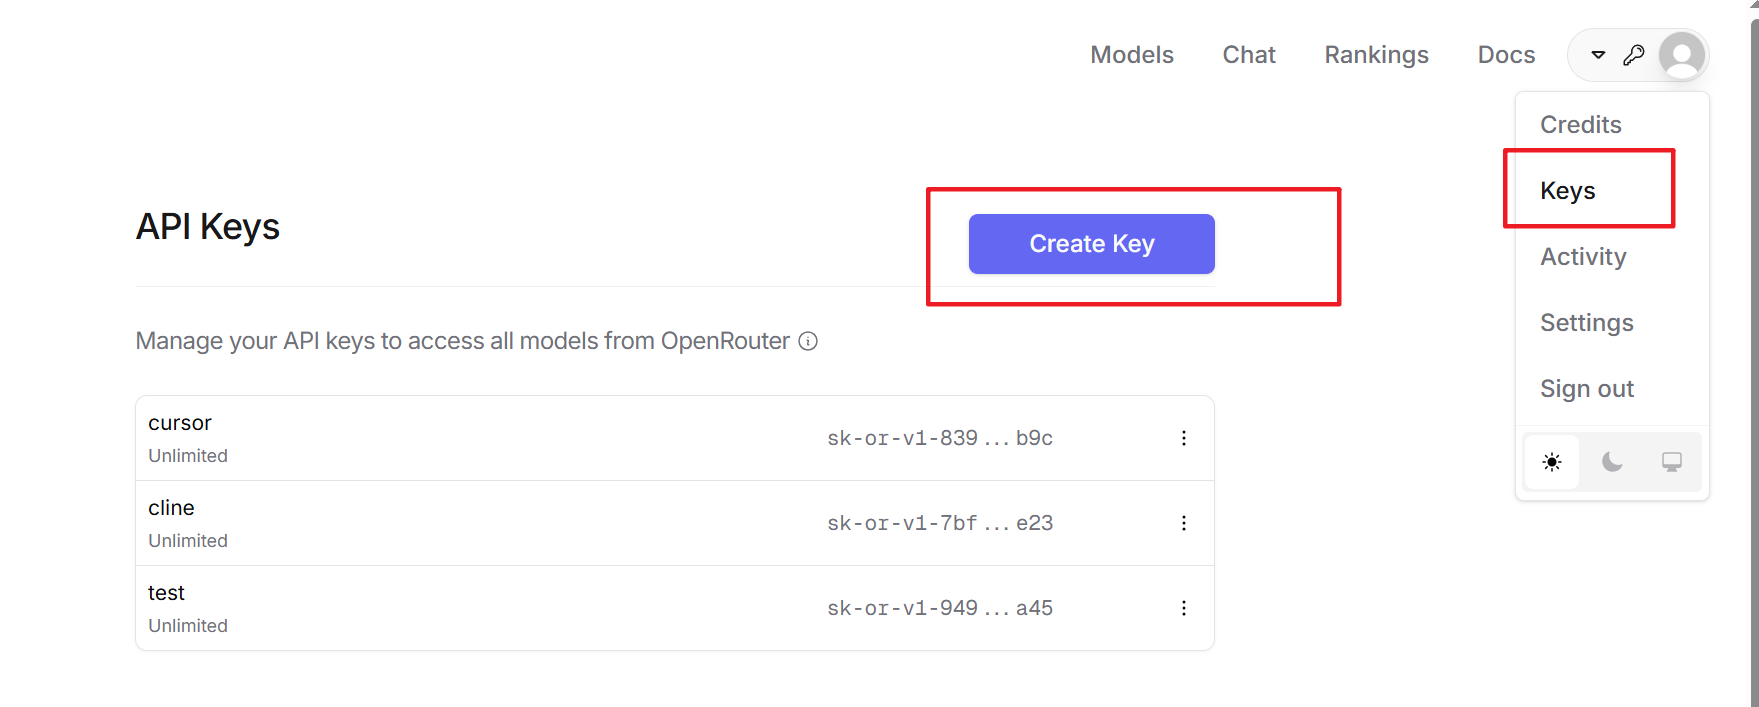Screen dimensions: 1759x707
Task: Open three-dot menu for cursor key
Action: (x=1184, y=438)
